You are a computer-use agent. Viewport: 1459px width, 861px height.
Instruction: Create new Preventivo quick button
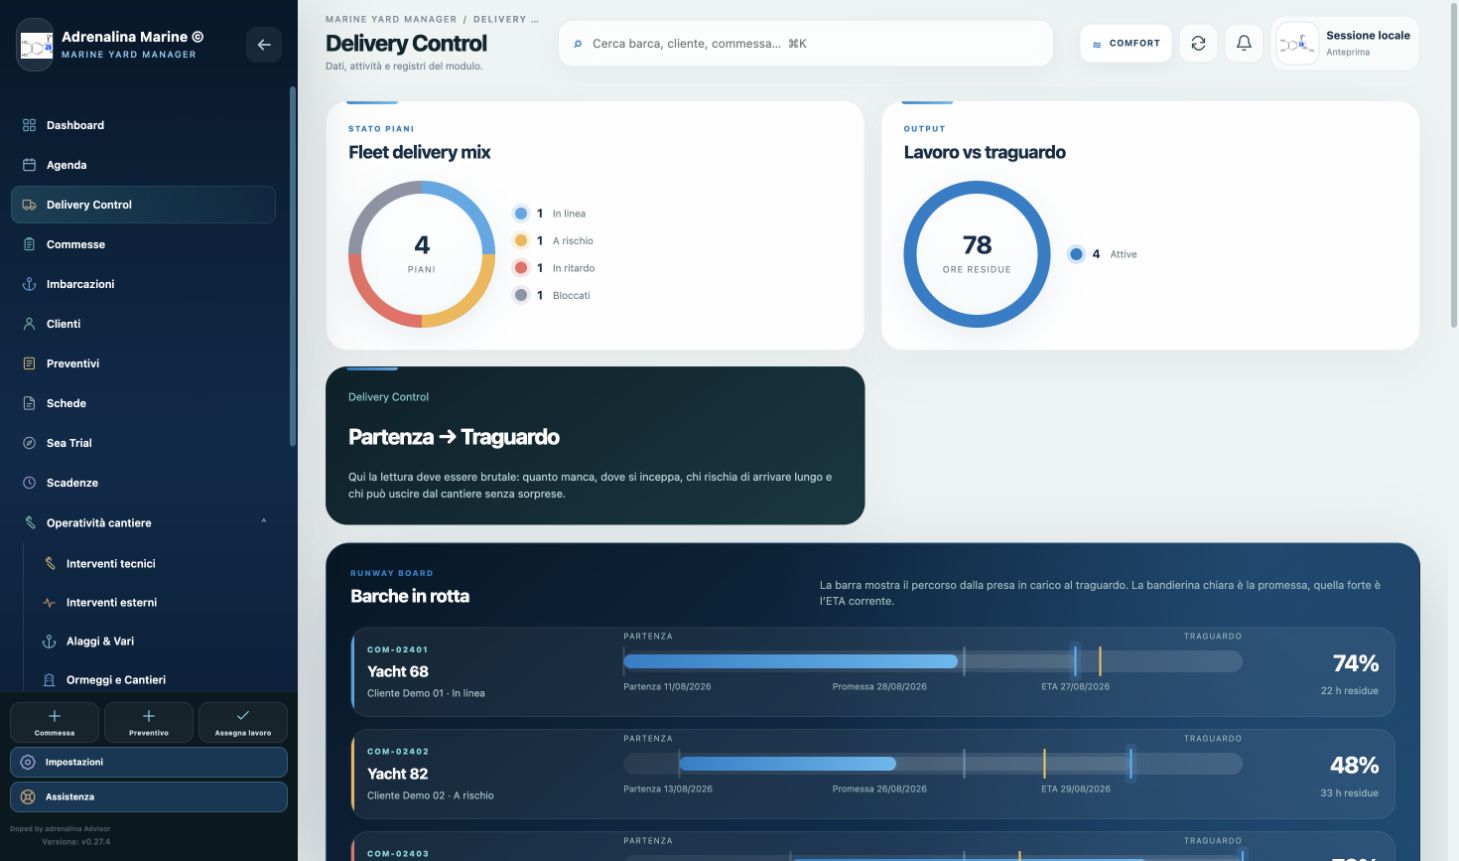point(149,722)
